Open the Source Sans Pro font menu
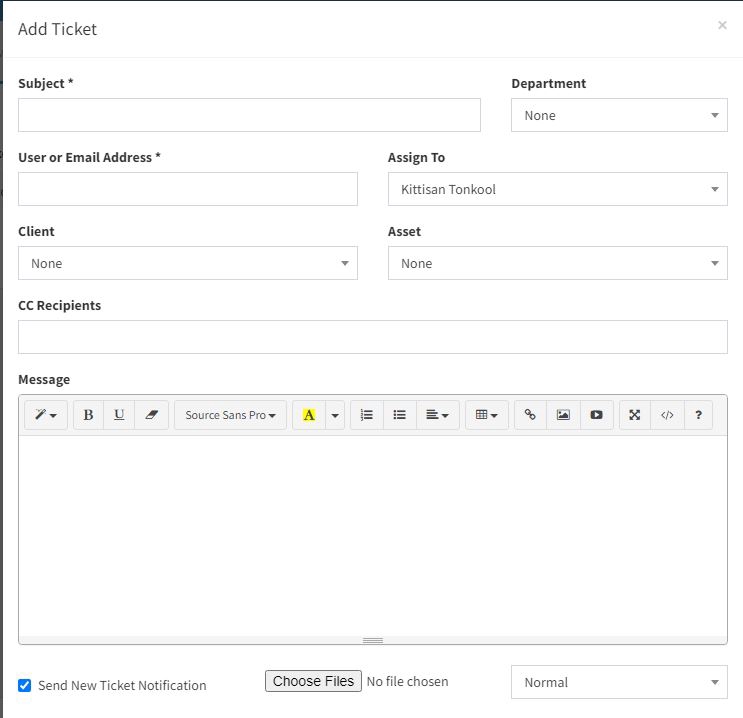The image size is (743, 718). click(x=230, y=415)
